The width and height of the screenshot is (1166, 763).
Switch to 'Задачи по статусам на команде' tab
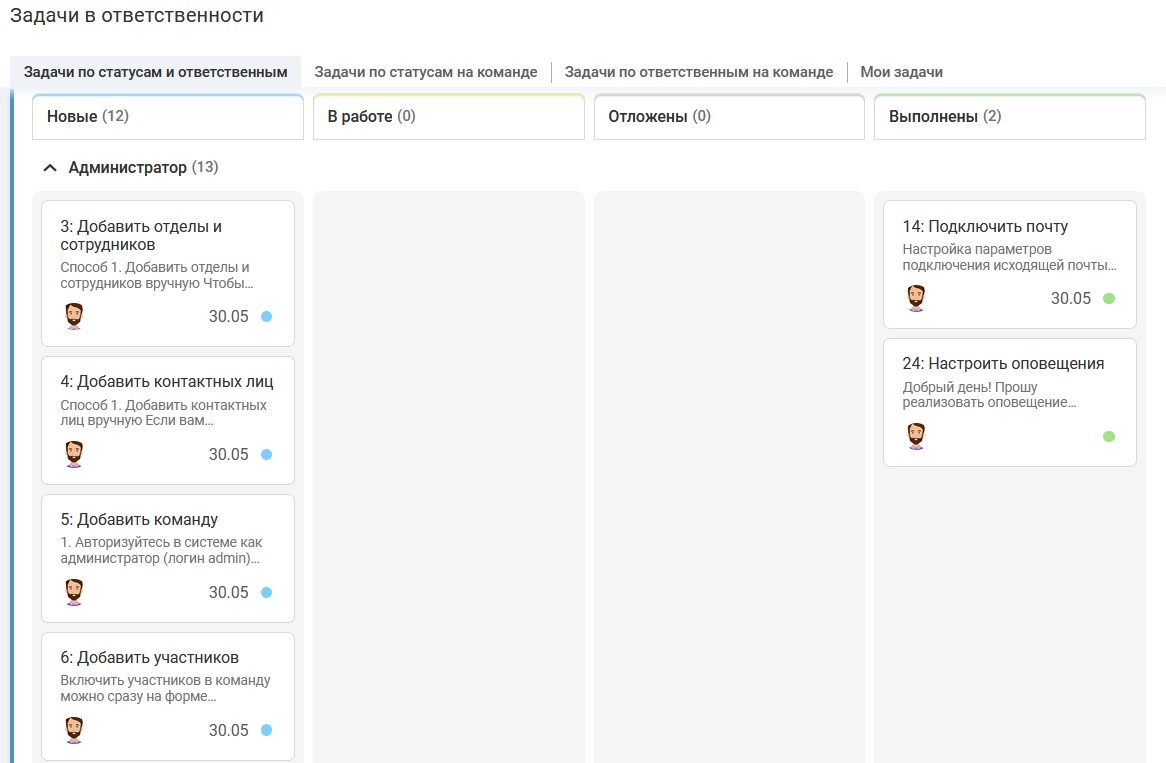coord(426,72)
